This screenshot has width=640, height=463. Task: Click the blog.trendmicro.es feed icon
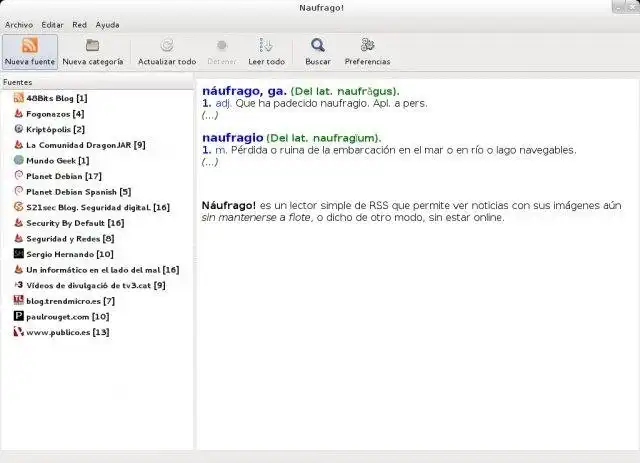[19, 300]
